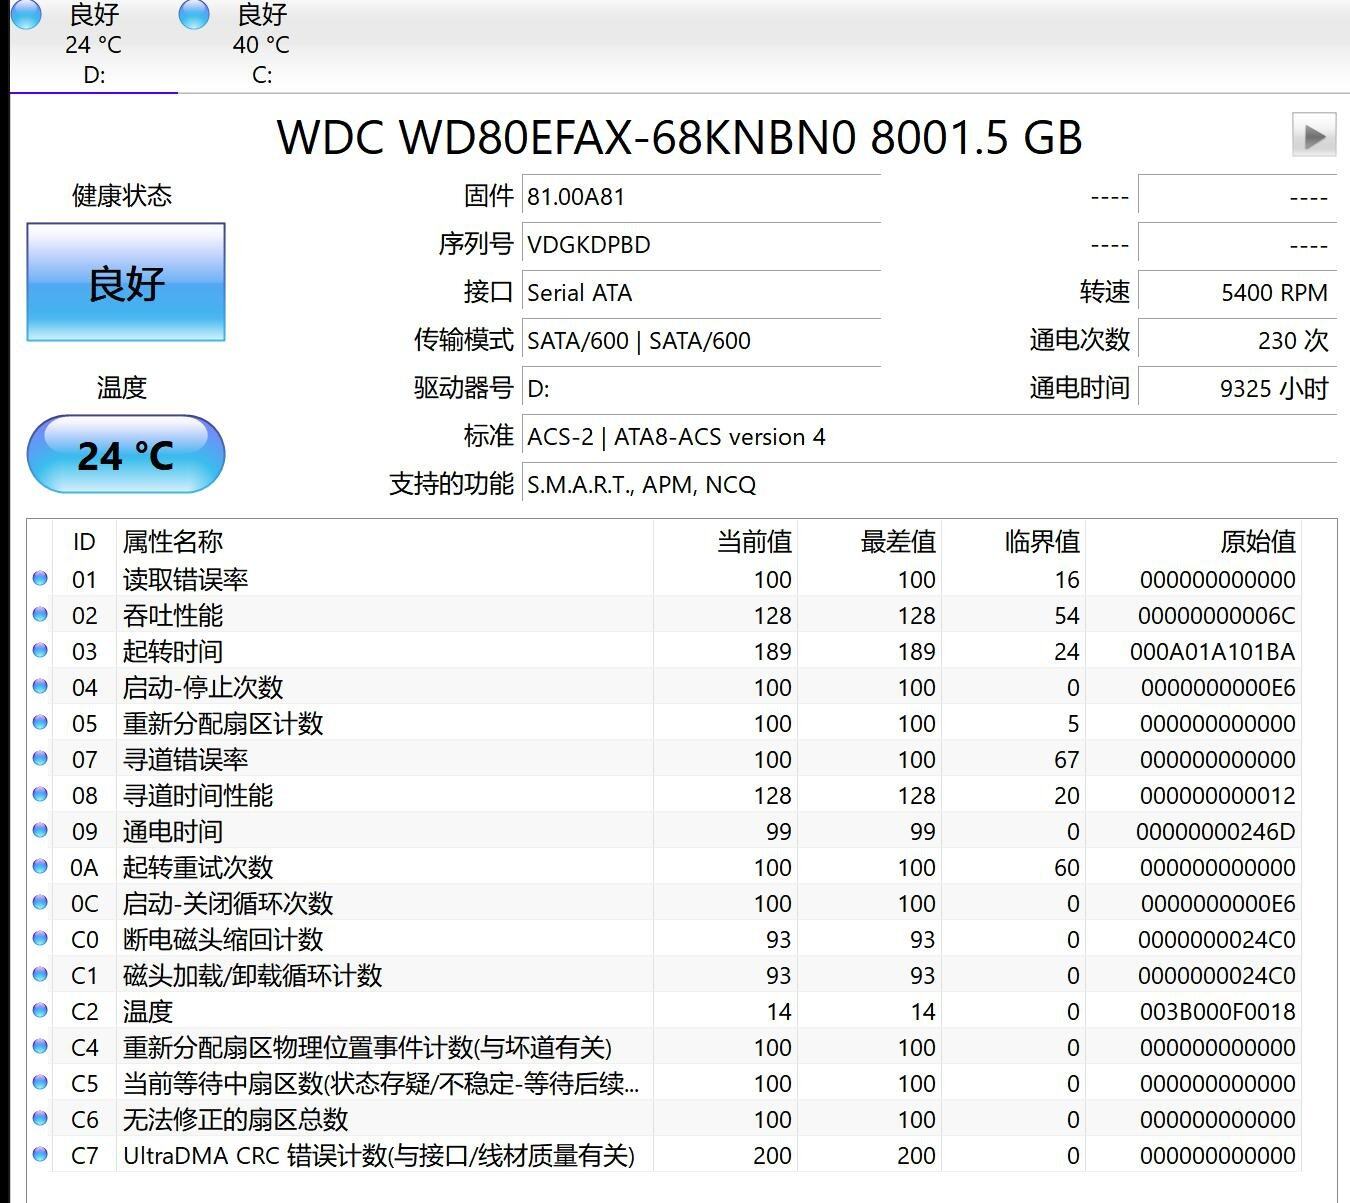Select the 起转时间 attribute name

pyautogui.click(x=173, y=651)
